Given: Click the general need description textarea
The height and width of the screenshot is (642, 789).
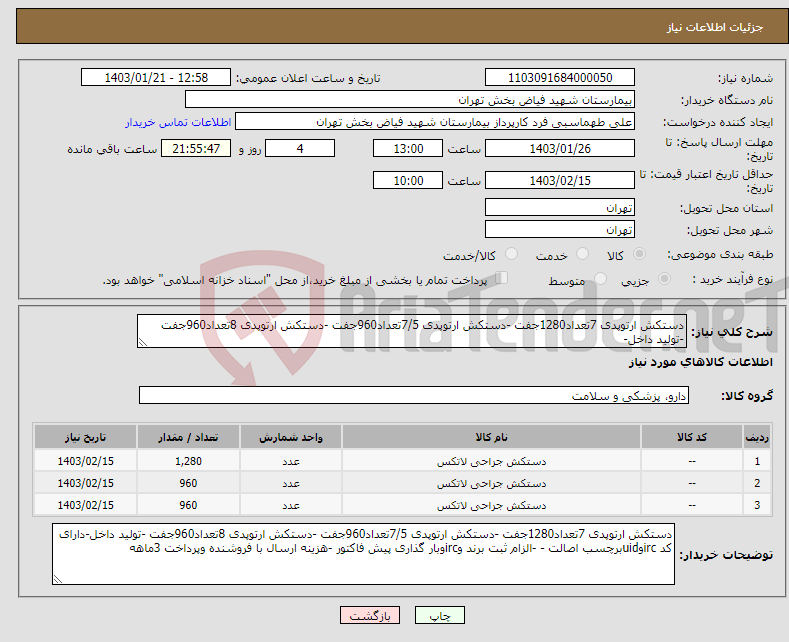Looking at the screenshot, I should (412, 331).
